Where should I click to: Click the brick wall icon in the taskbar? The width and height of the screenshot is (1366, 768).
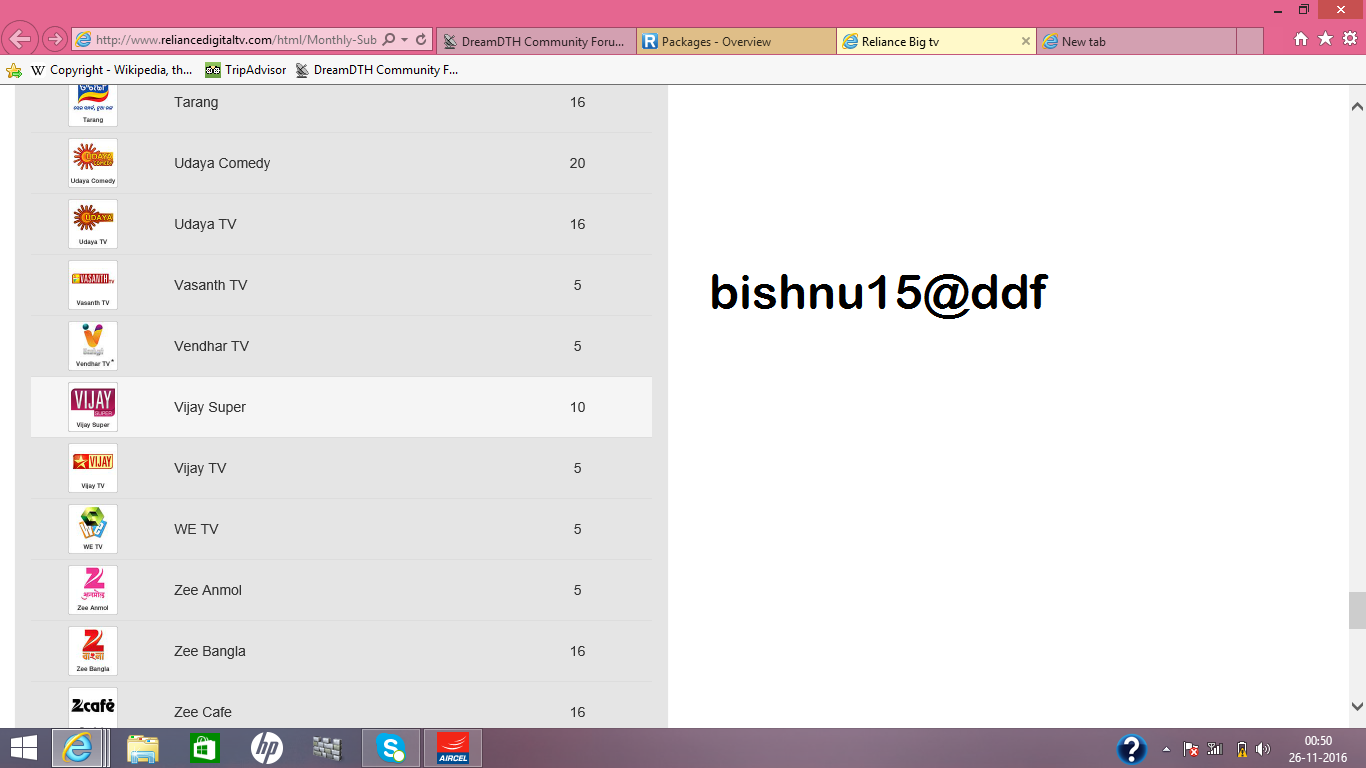(327, 748)
